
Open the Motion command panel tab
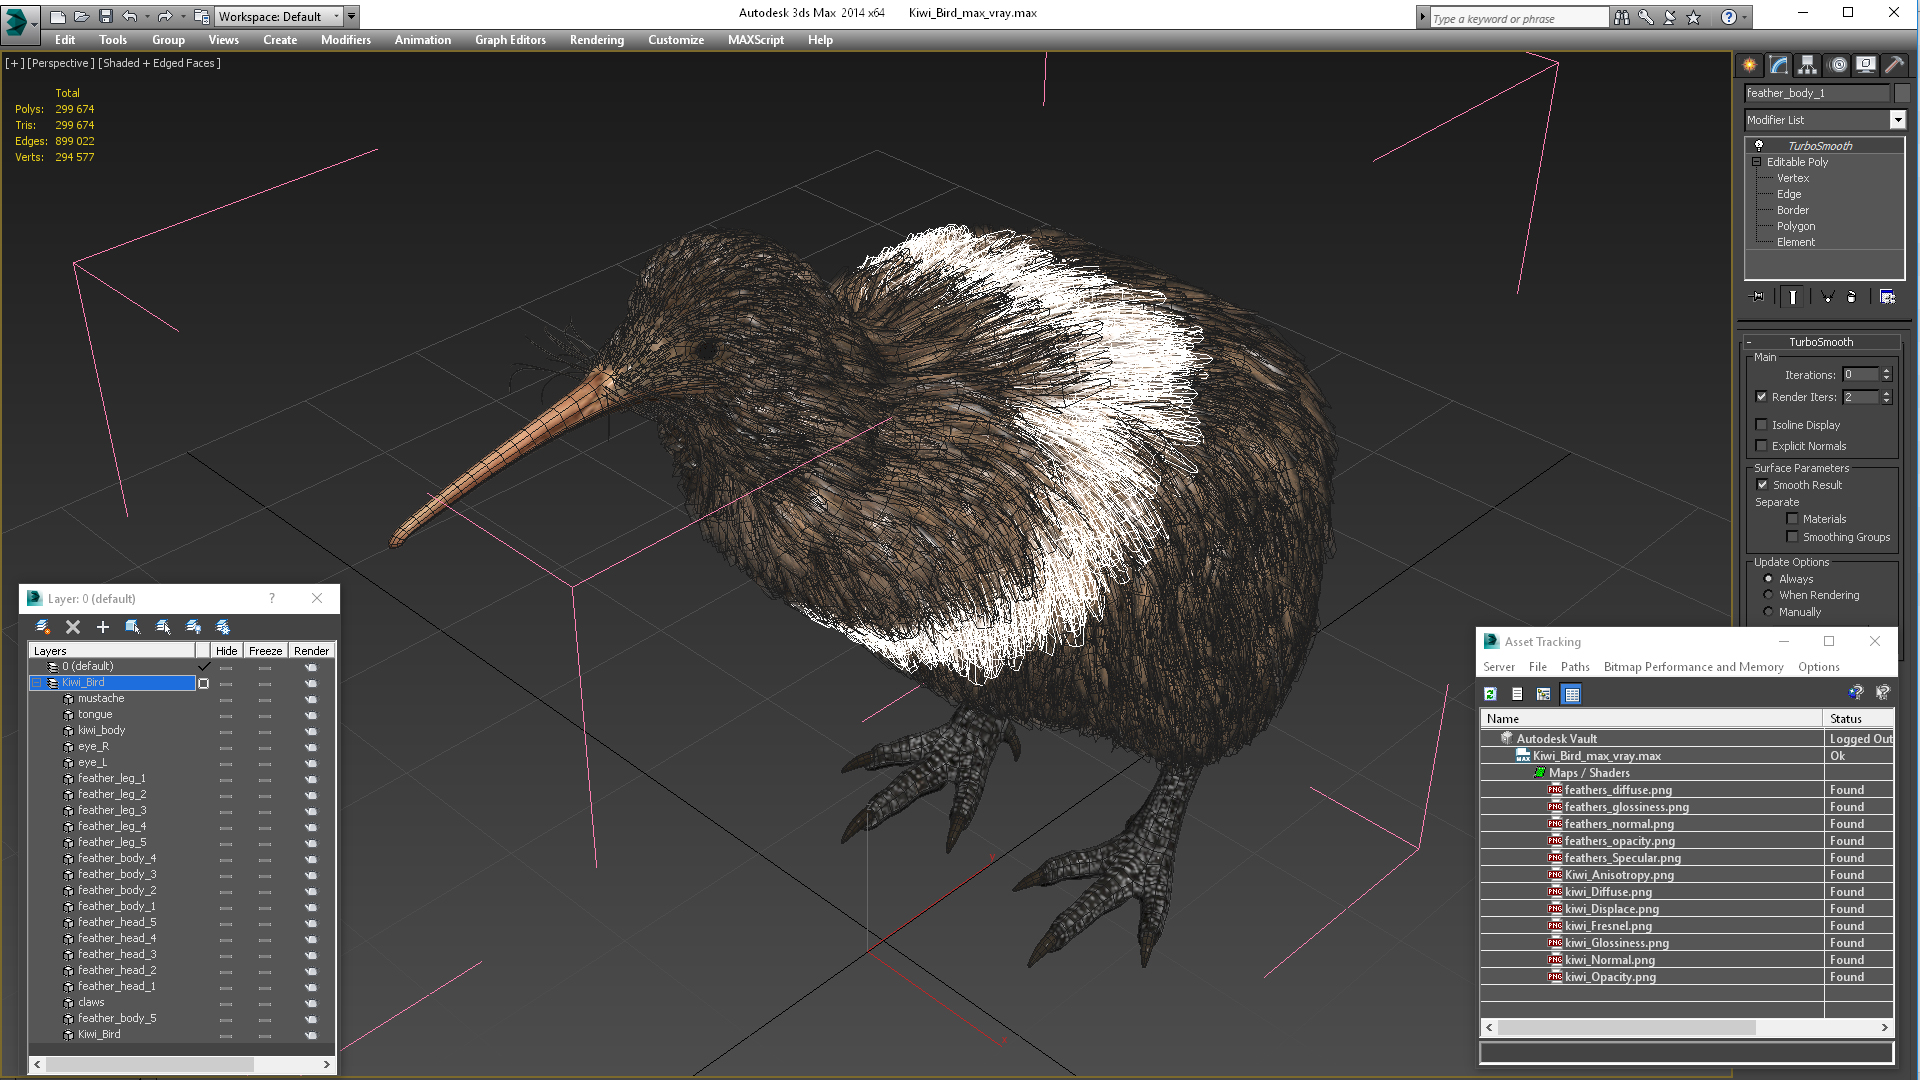pyautogui.click(x=1837, y=65)
